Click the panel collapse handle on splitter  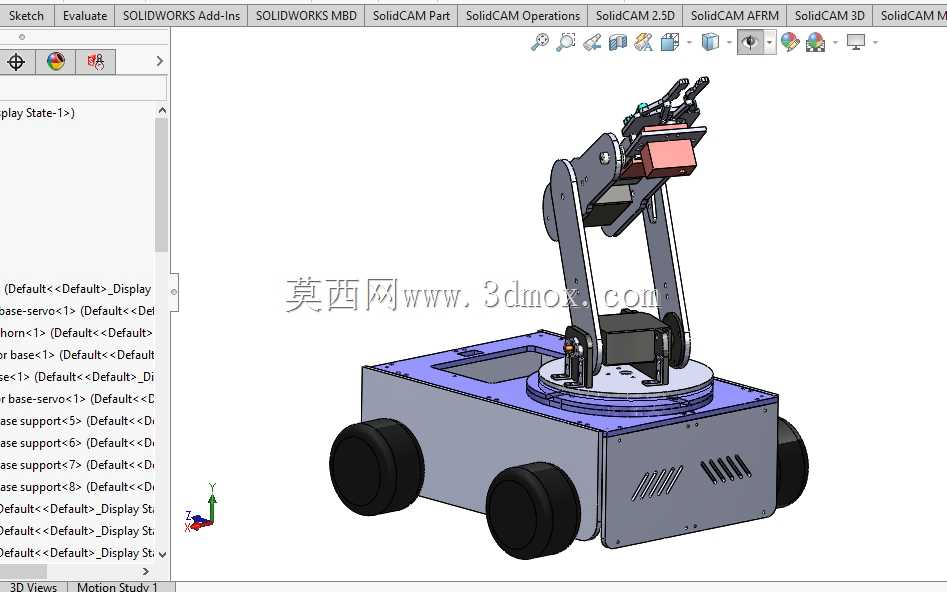click(x=174, y=292)
